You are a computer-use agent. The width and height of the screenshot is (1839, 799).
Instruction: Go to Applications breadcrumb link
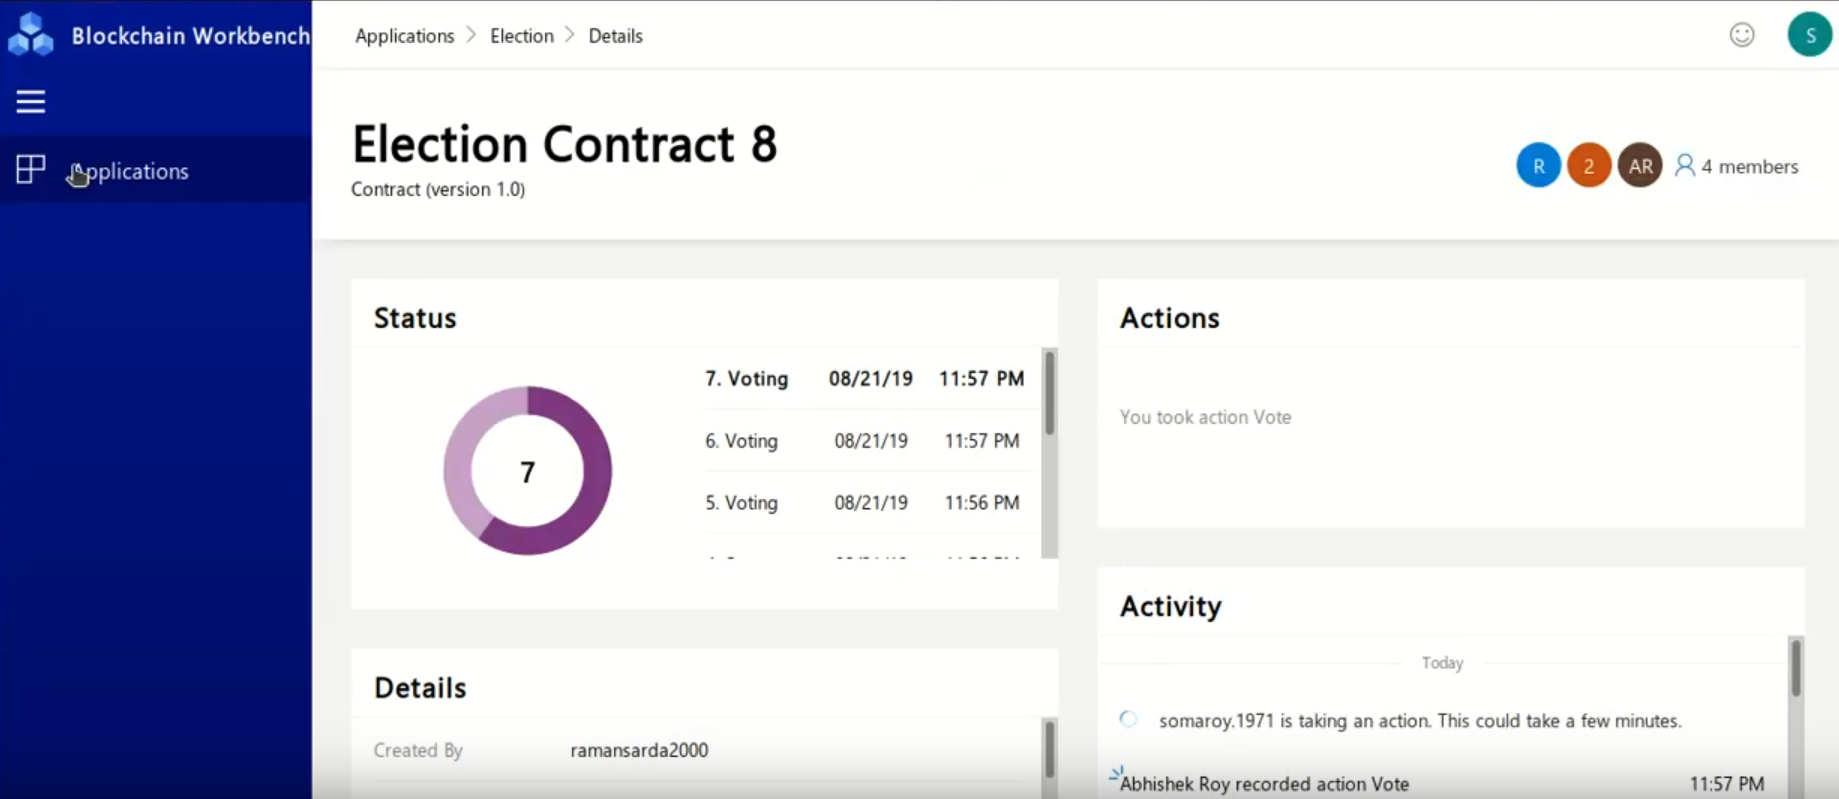click(404, 36)
